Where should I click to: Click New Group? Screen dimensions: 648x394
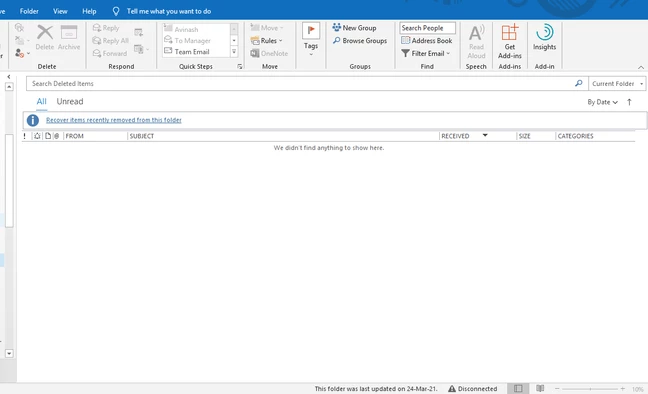[x=355, y=28]
